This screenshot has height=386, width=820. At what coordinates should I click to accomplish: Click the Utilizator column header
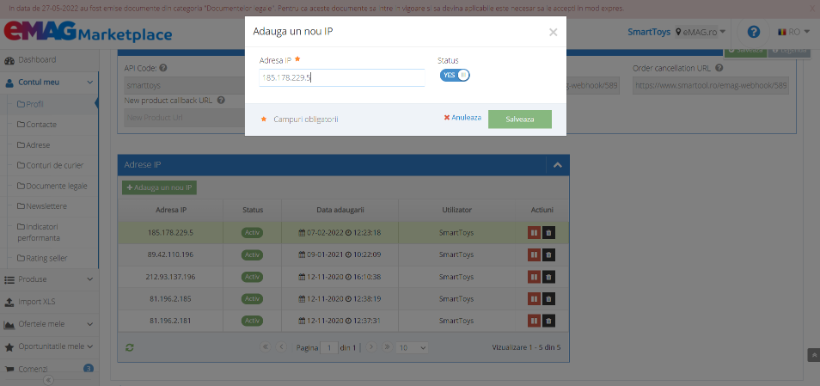457,210
